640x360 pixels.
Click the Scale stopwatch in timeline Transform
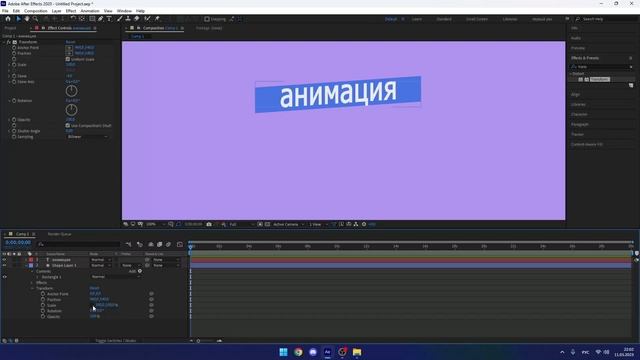tap(43, 305)
